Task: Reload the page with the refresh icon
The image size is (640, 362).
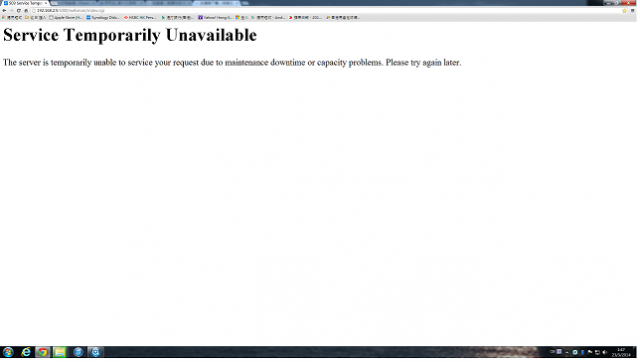Action: tap(19, 11)
